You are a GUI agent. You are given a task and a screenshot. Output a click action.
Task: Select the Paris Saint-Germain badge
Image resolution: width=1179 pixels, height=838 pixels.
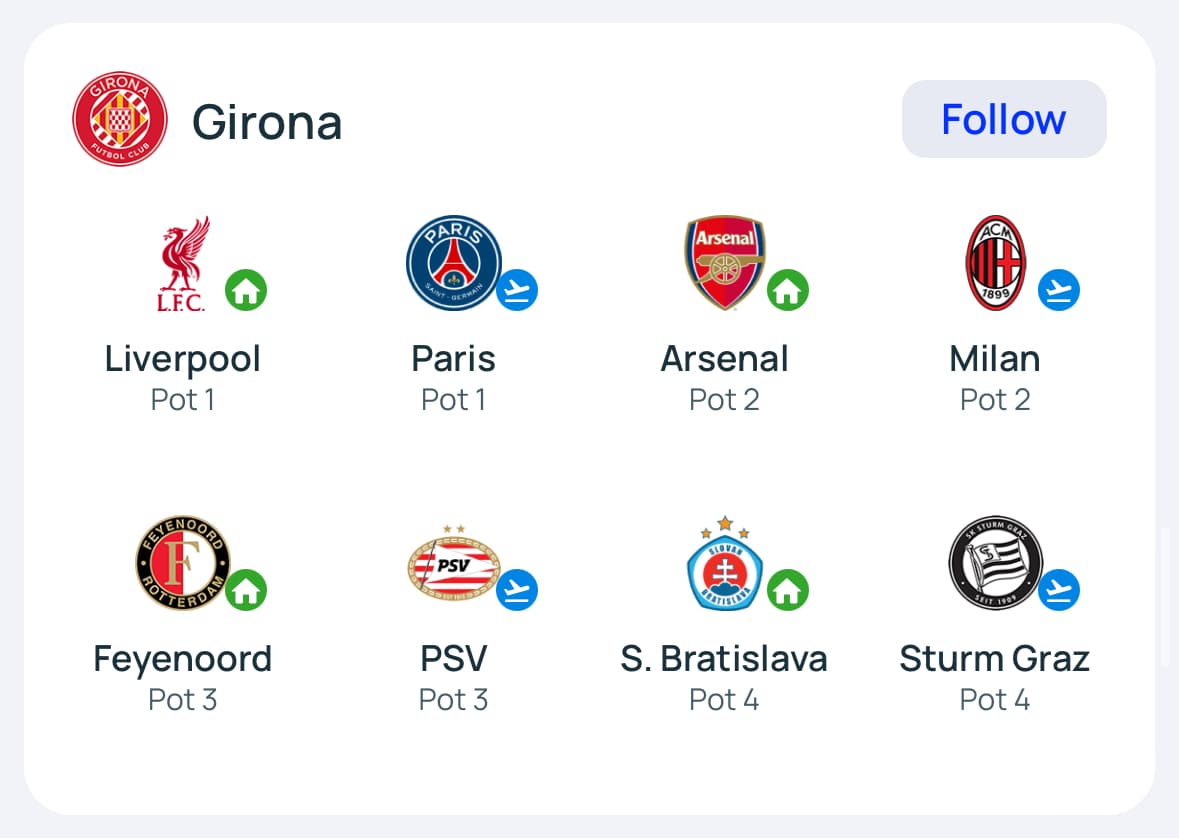click(453, 264)
